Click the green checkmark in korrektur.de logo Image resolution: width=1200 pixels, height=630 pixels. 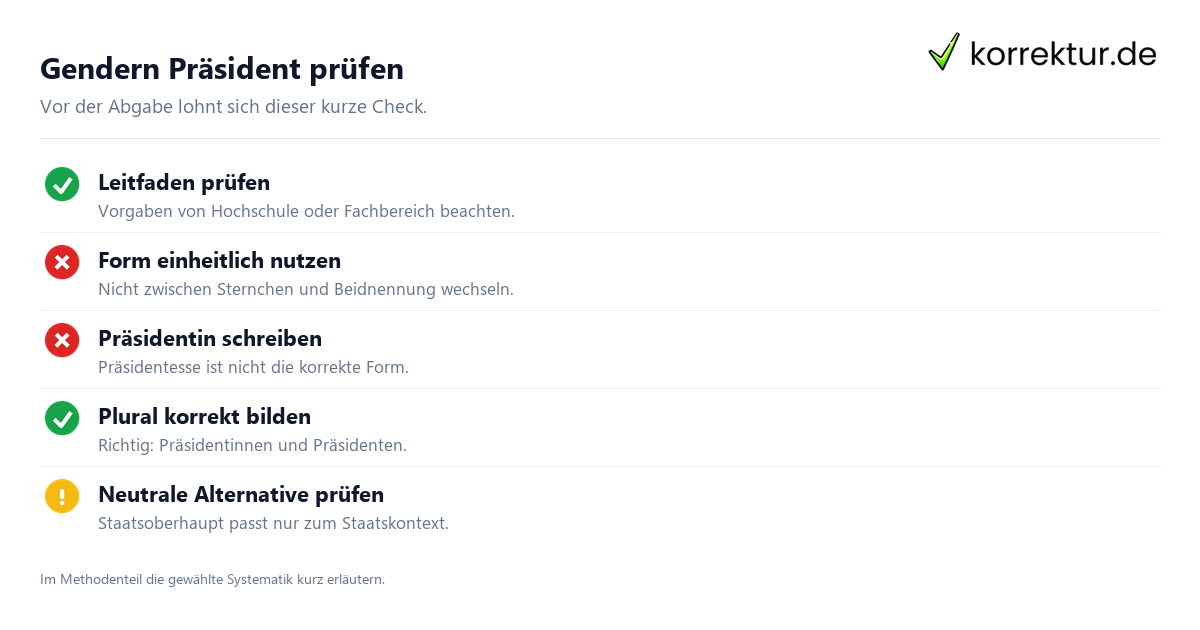[x=944, y=52]
